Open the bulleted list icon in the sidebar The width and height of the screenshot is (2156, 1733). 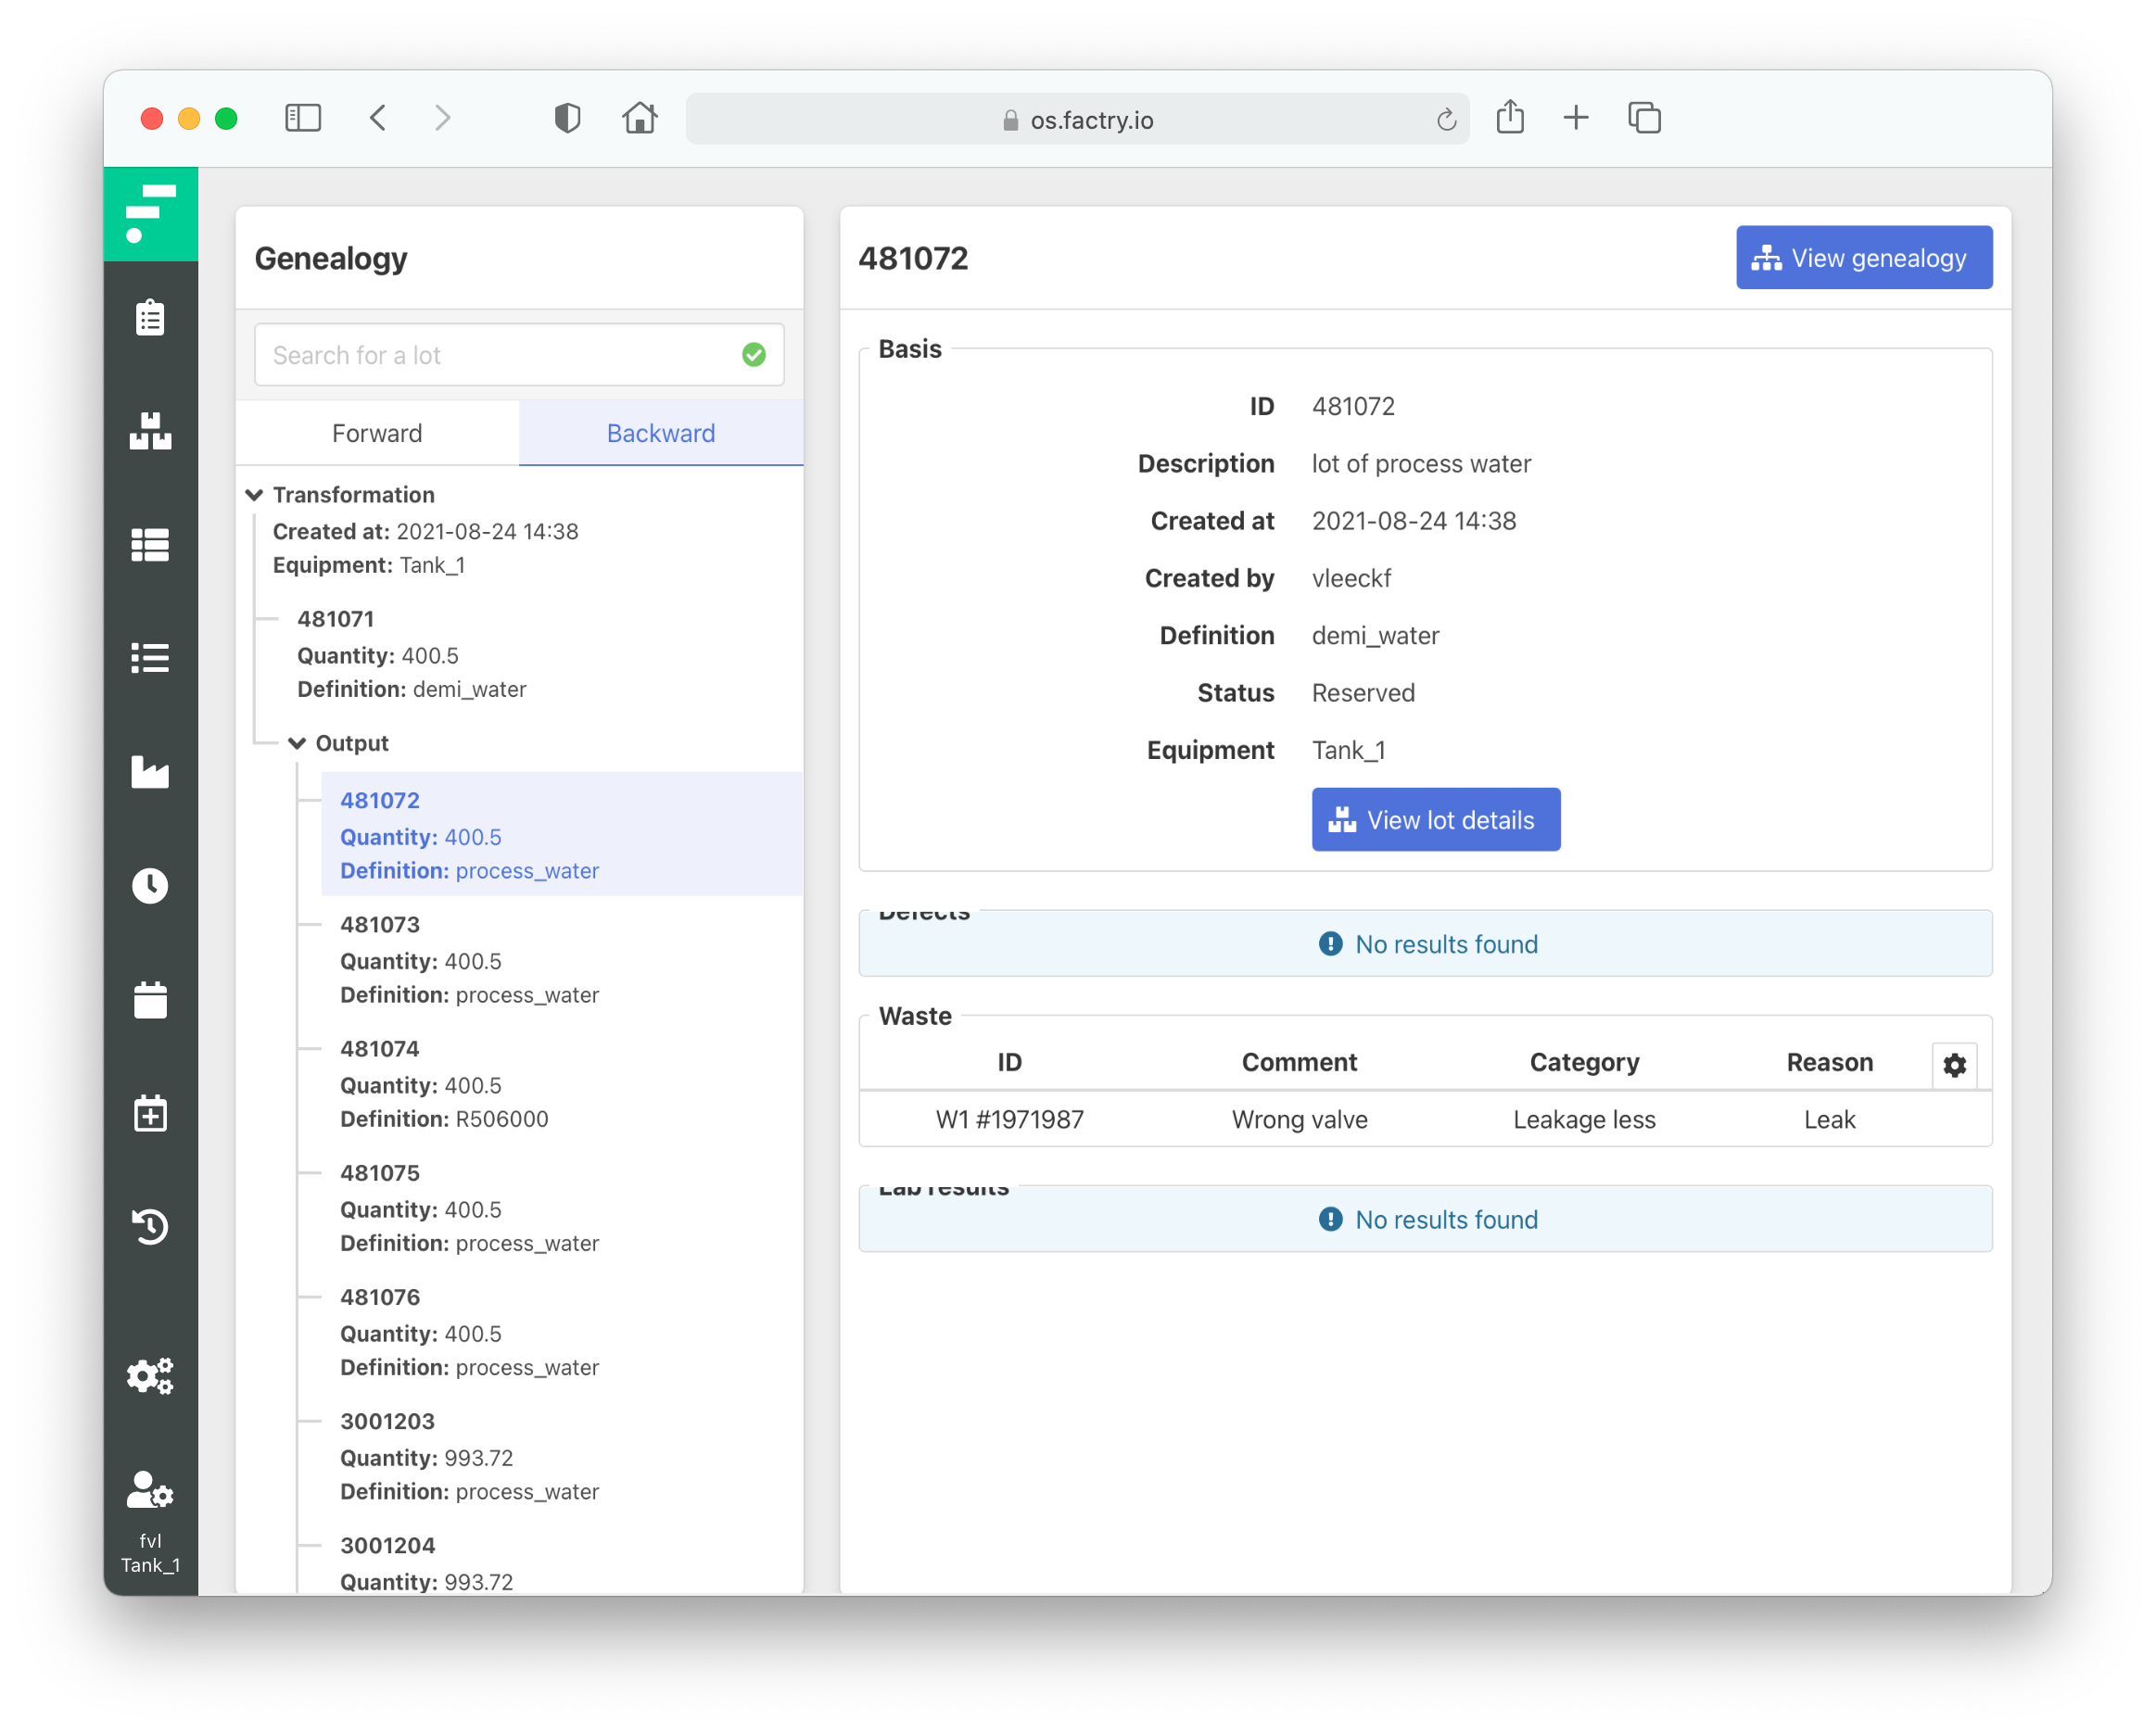click(x=150, y=658)
